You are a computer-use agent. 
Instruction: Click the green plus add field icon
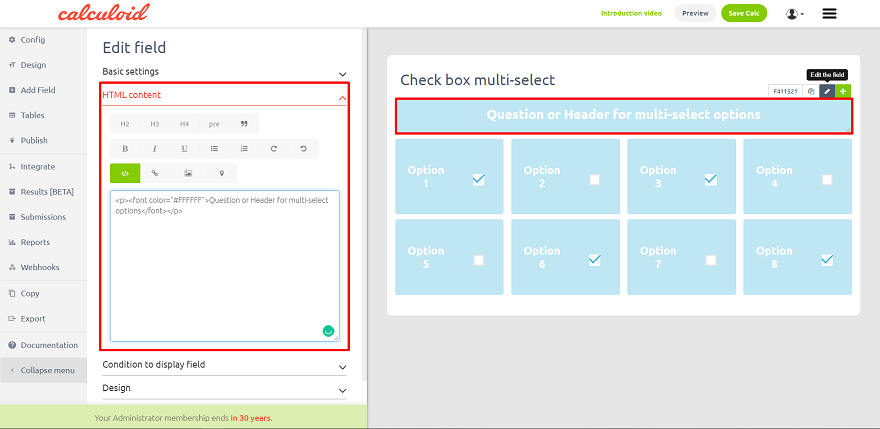coord(843,91)
